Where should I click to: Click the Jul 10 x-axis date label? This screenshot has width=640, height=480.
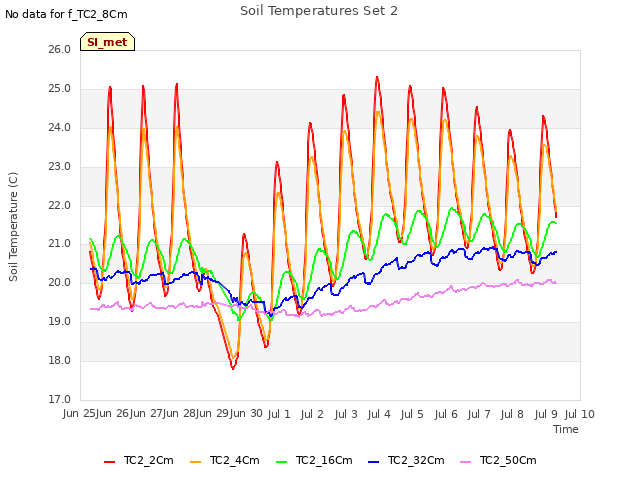coord(580,414)
